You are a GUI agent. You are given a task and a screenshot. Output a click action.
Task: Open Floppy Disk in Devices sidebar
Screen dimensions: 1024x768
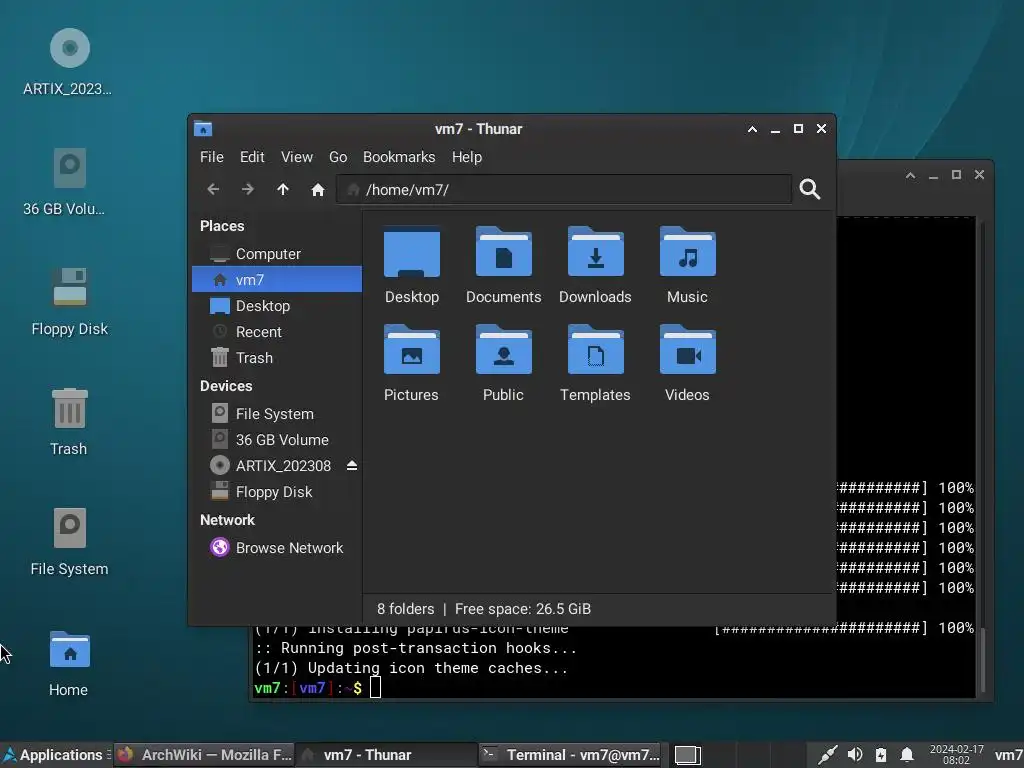(x=277, y=492)
